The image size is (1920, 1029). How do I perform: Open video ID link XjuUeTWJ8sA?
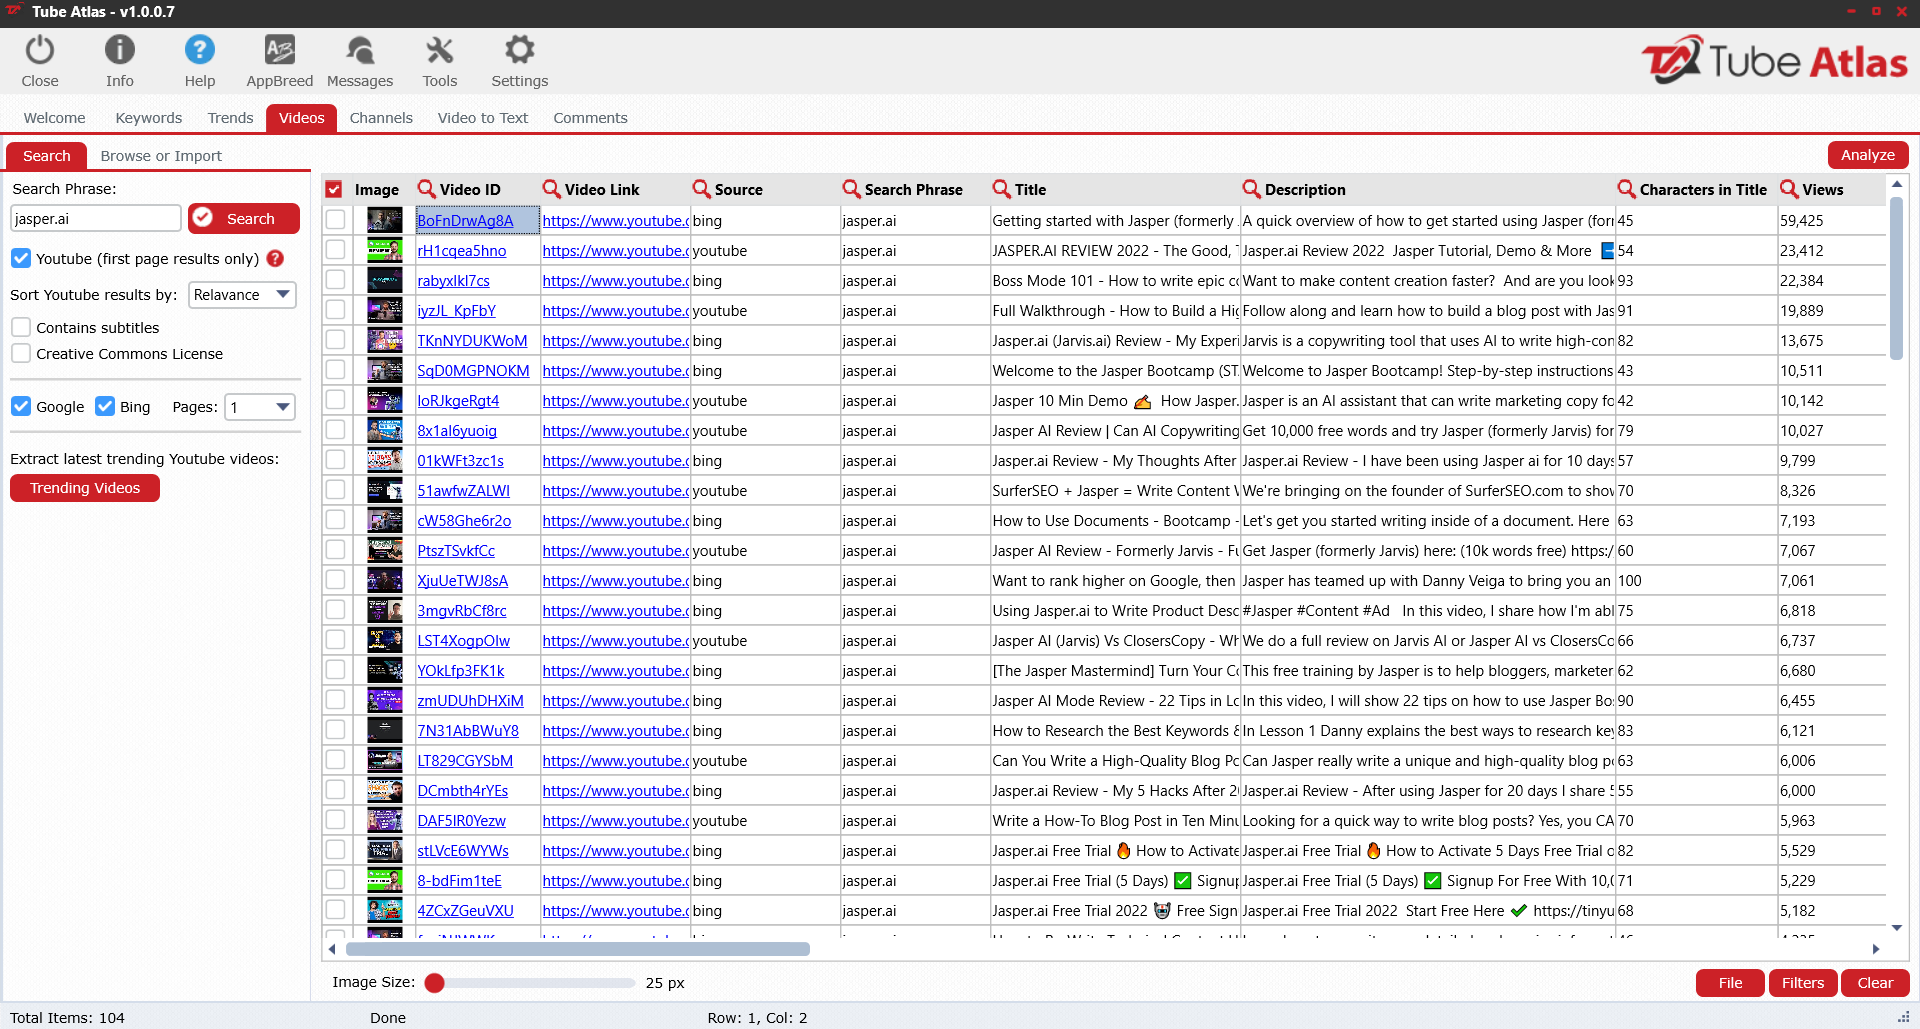click(463, 581)
